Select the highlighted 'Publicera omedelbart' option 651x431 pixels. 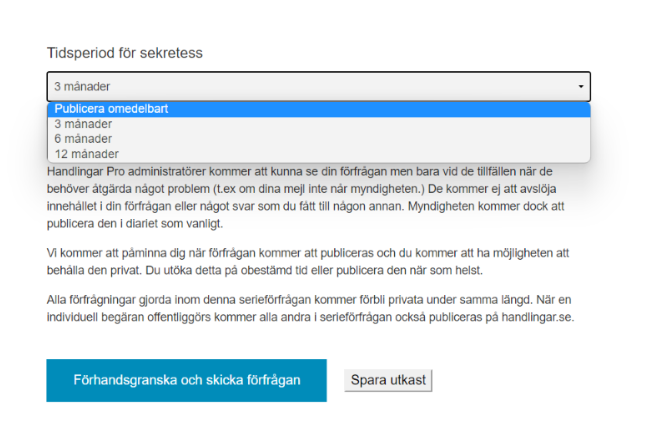click(x=111, y=109)
